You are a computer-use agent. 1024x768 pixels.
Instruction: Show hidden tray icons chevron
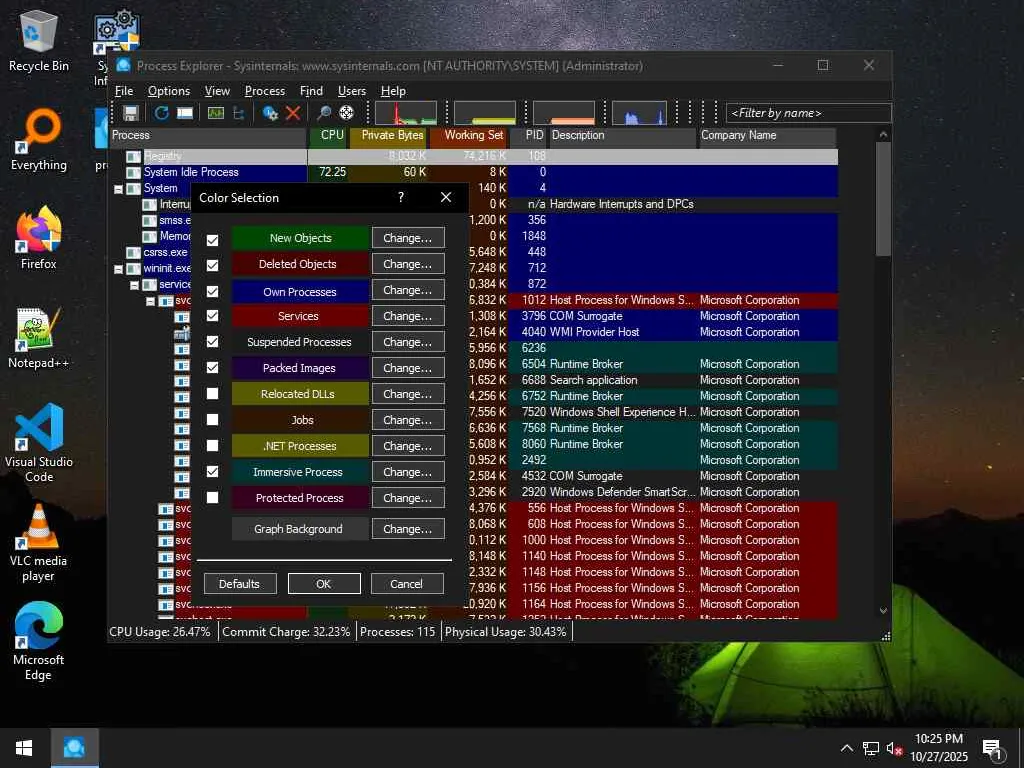click(846, 748)
